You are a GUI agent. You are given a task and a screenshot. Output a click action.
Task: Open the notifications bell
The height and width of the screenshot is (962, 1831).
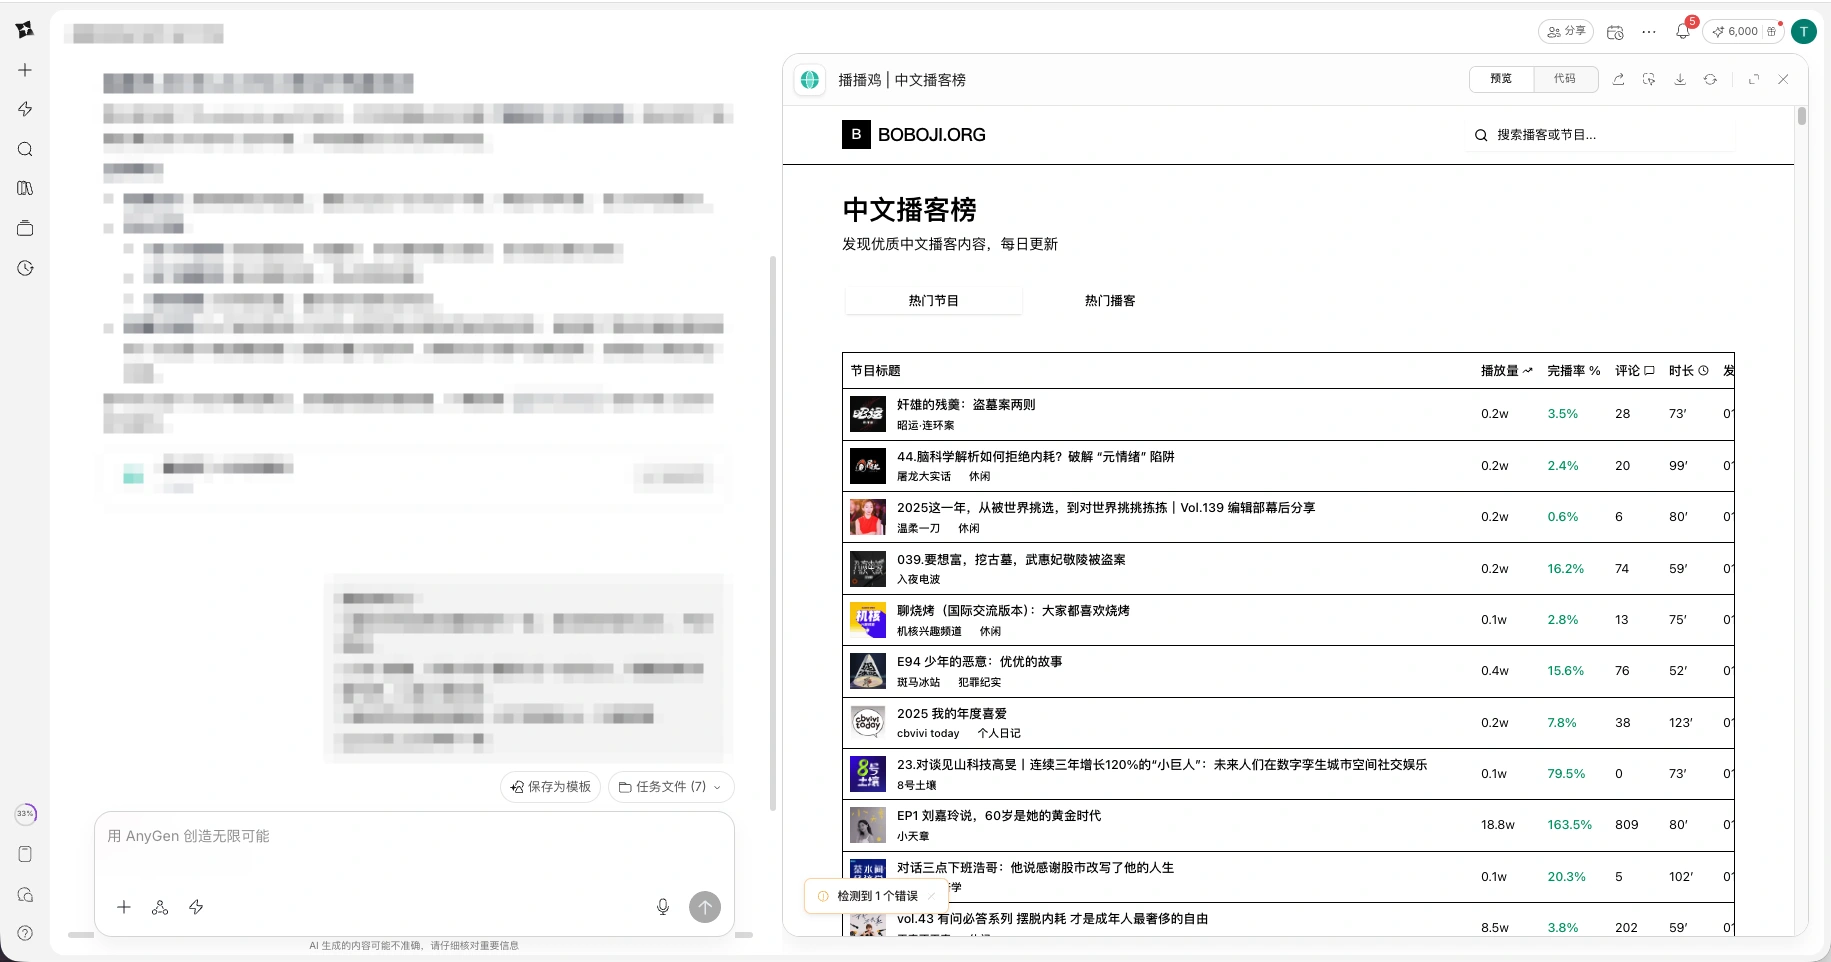pyautogui.click(x=1682, y=32)
